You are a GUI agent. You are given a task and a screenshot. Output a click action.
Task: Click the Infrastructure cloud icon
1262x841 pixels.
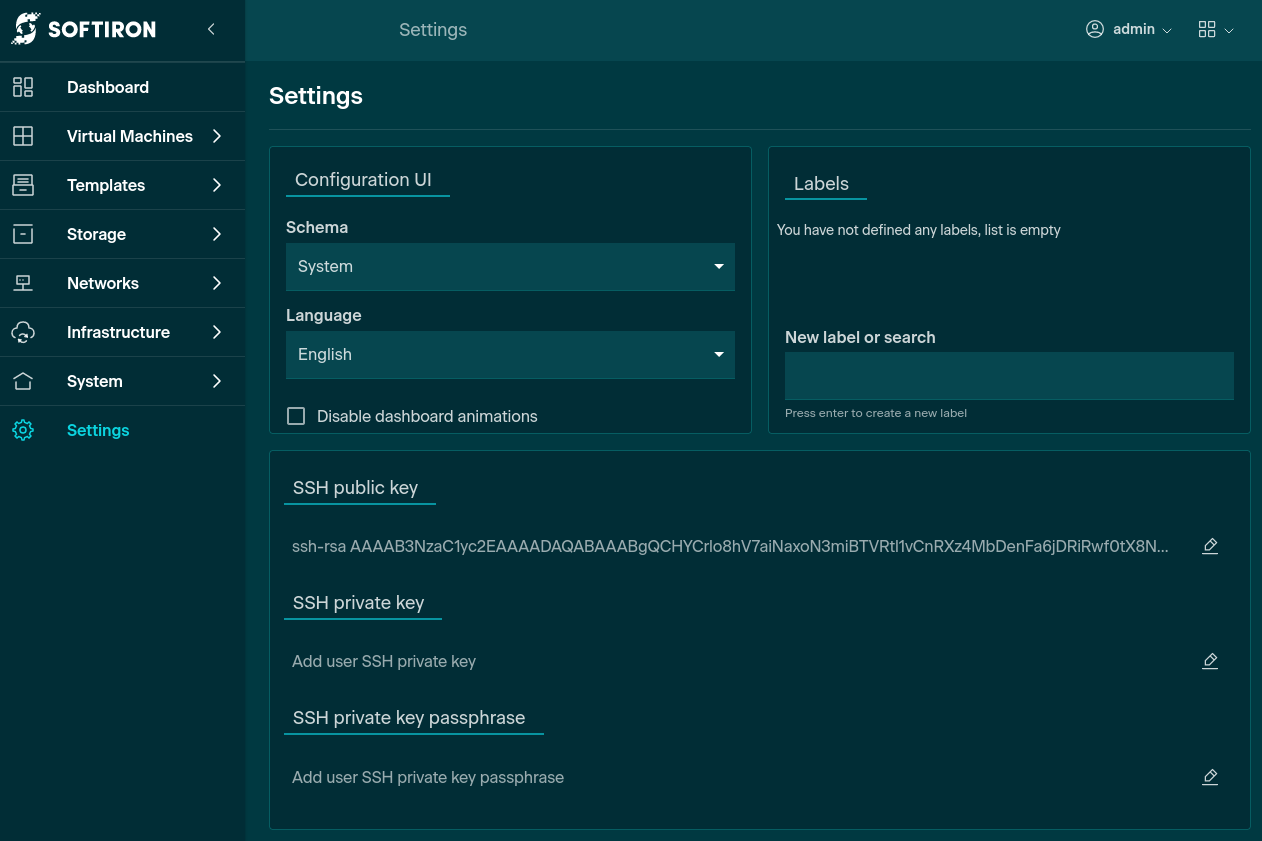(x=23, y=332)
